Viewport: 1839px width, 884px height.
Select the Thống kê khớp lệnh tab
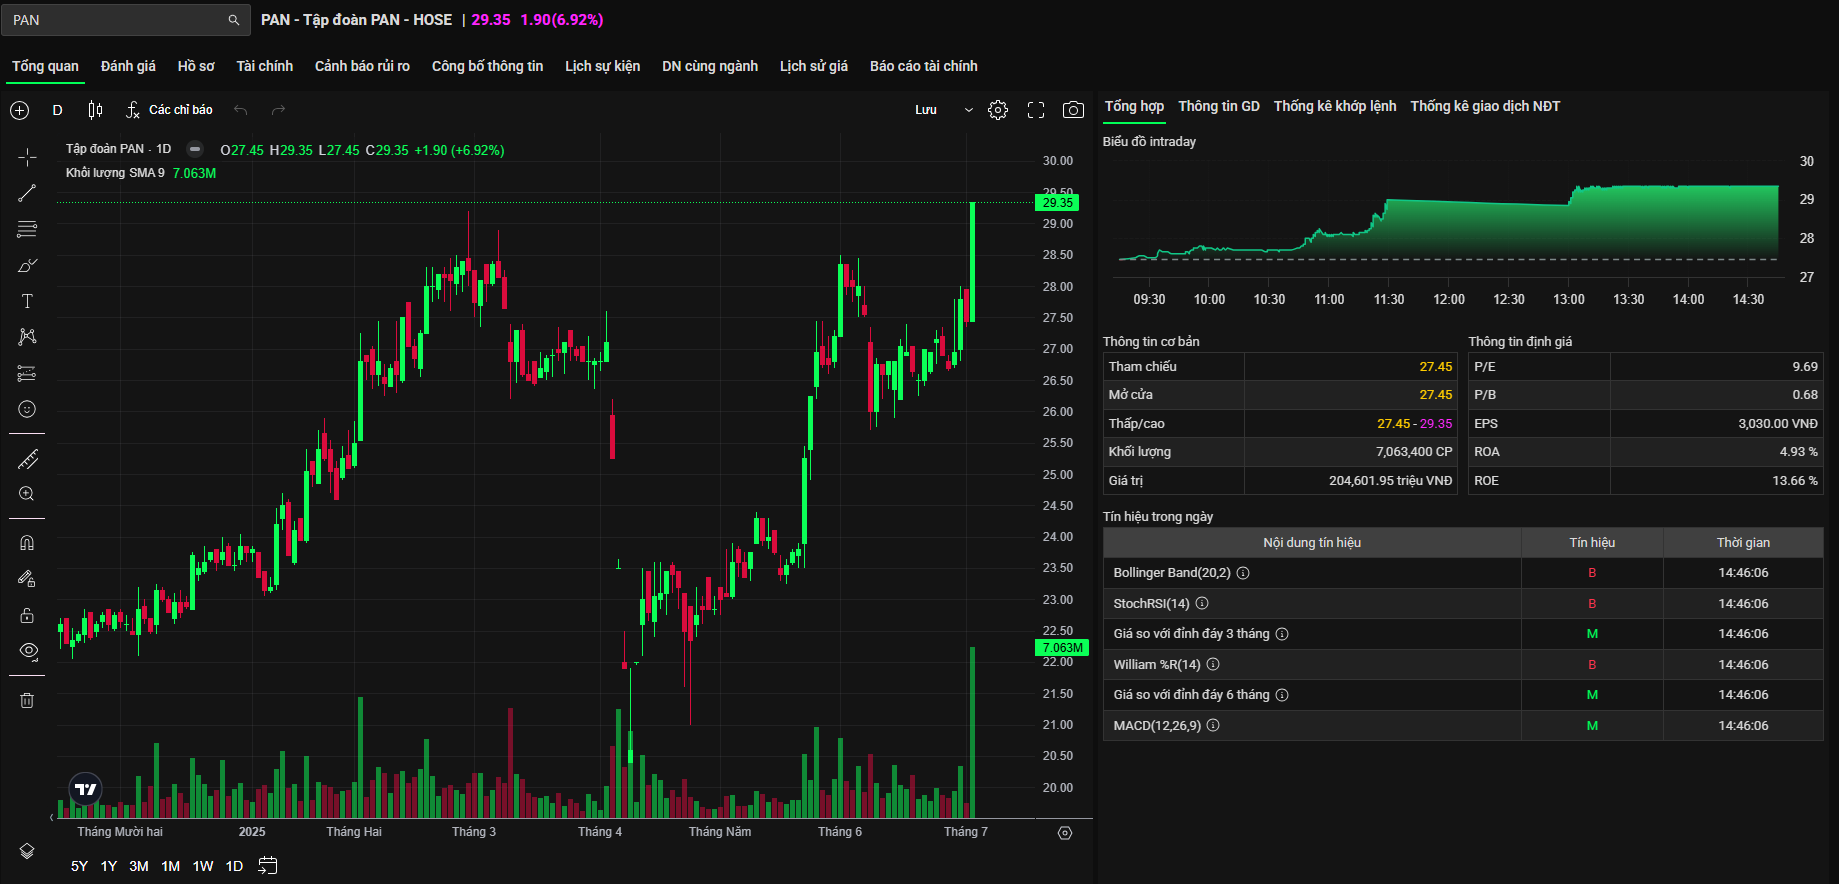pos(1335,106)
